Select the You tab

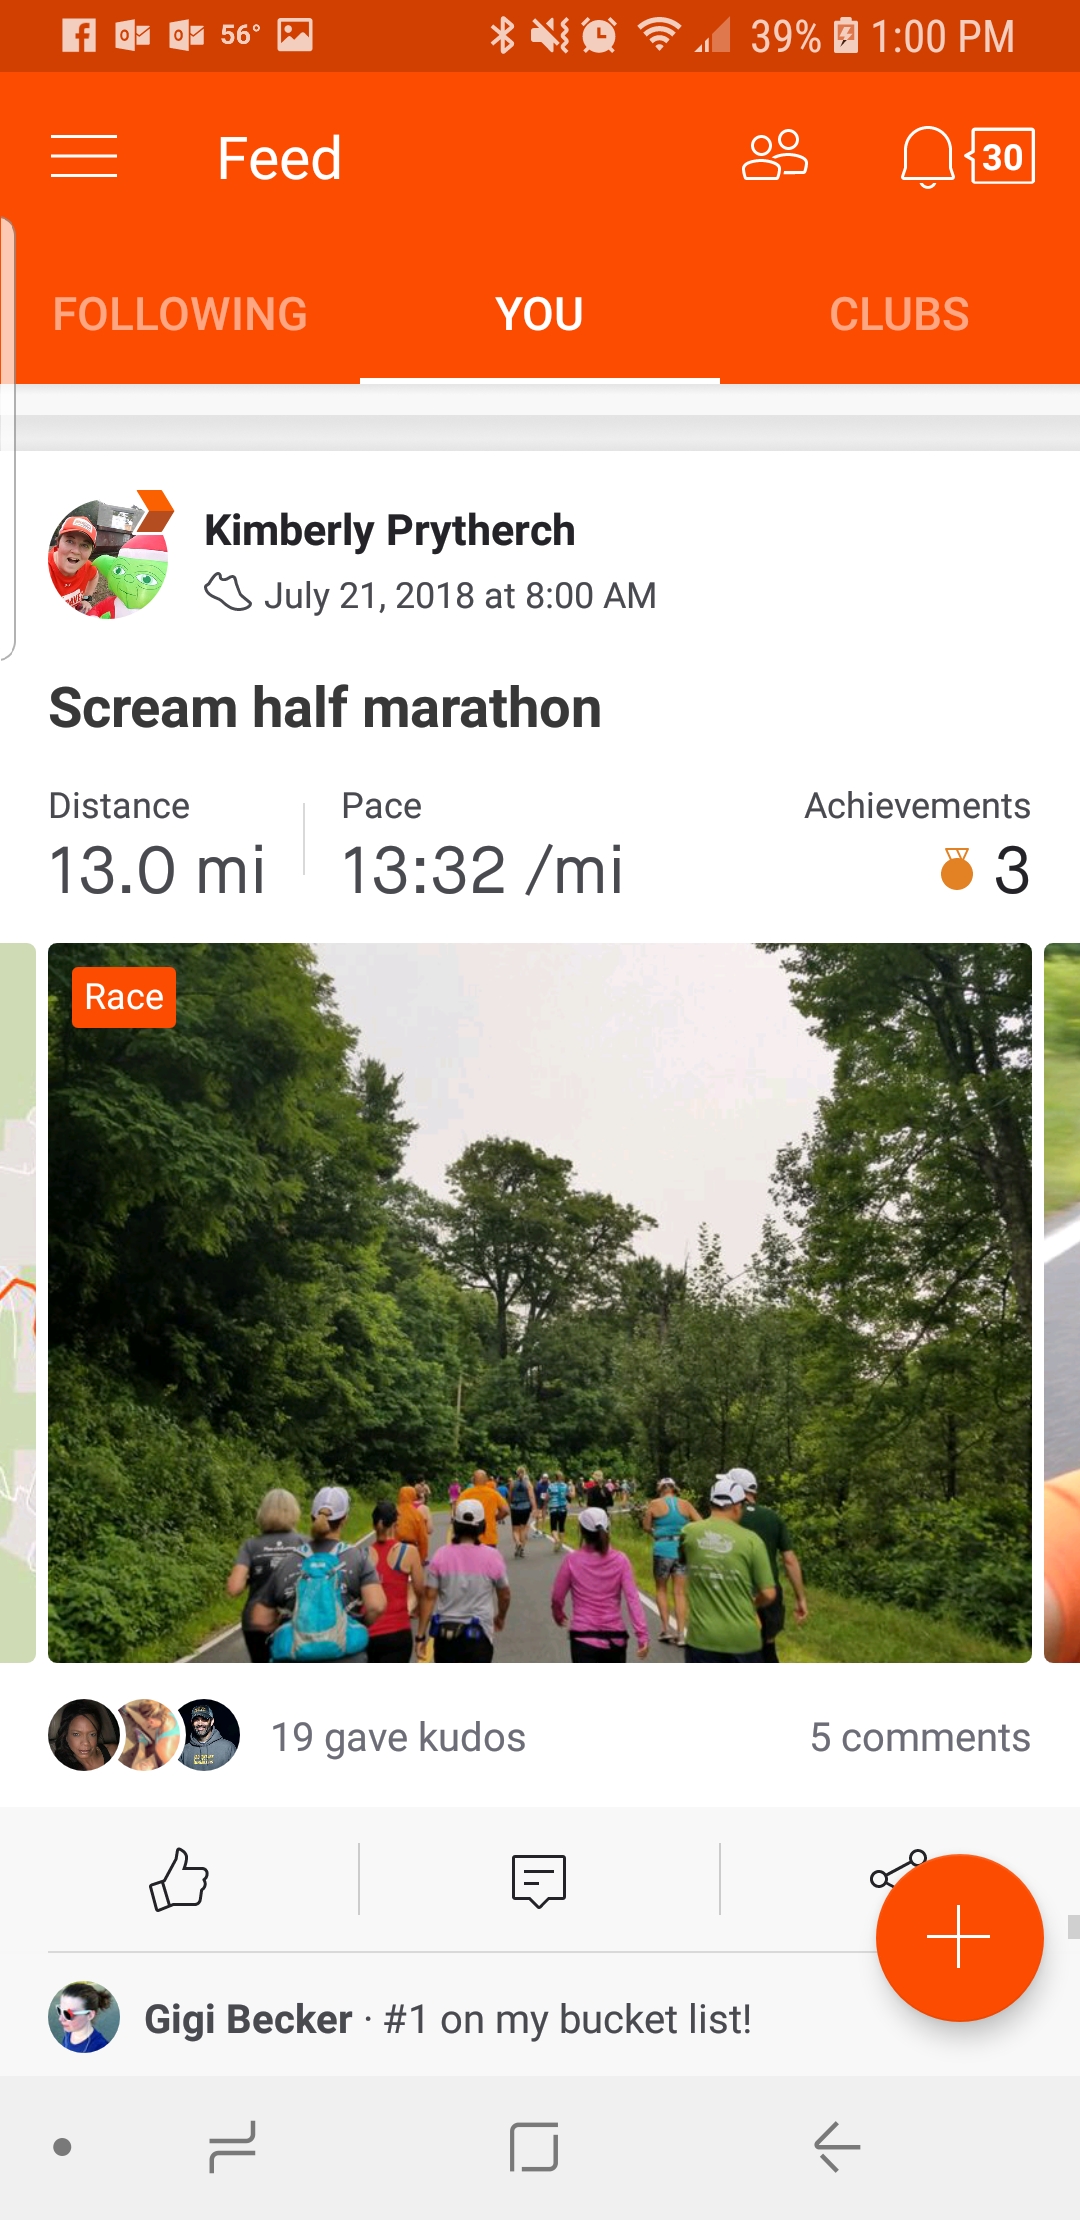click(540, 314)
